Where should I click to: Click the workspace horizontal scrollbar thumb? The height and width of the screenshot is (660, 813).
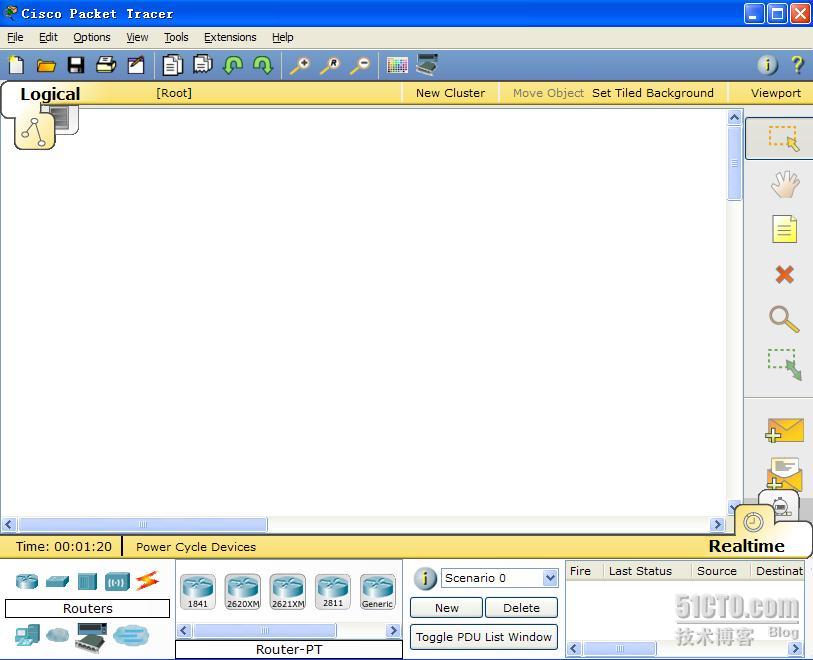pyautogui.click(x=143, y=524)
